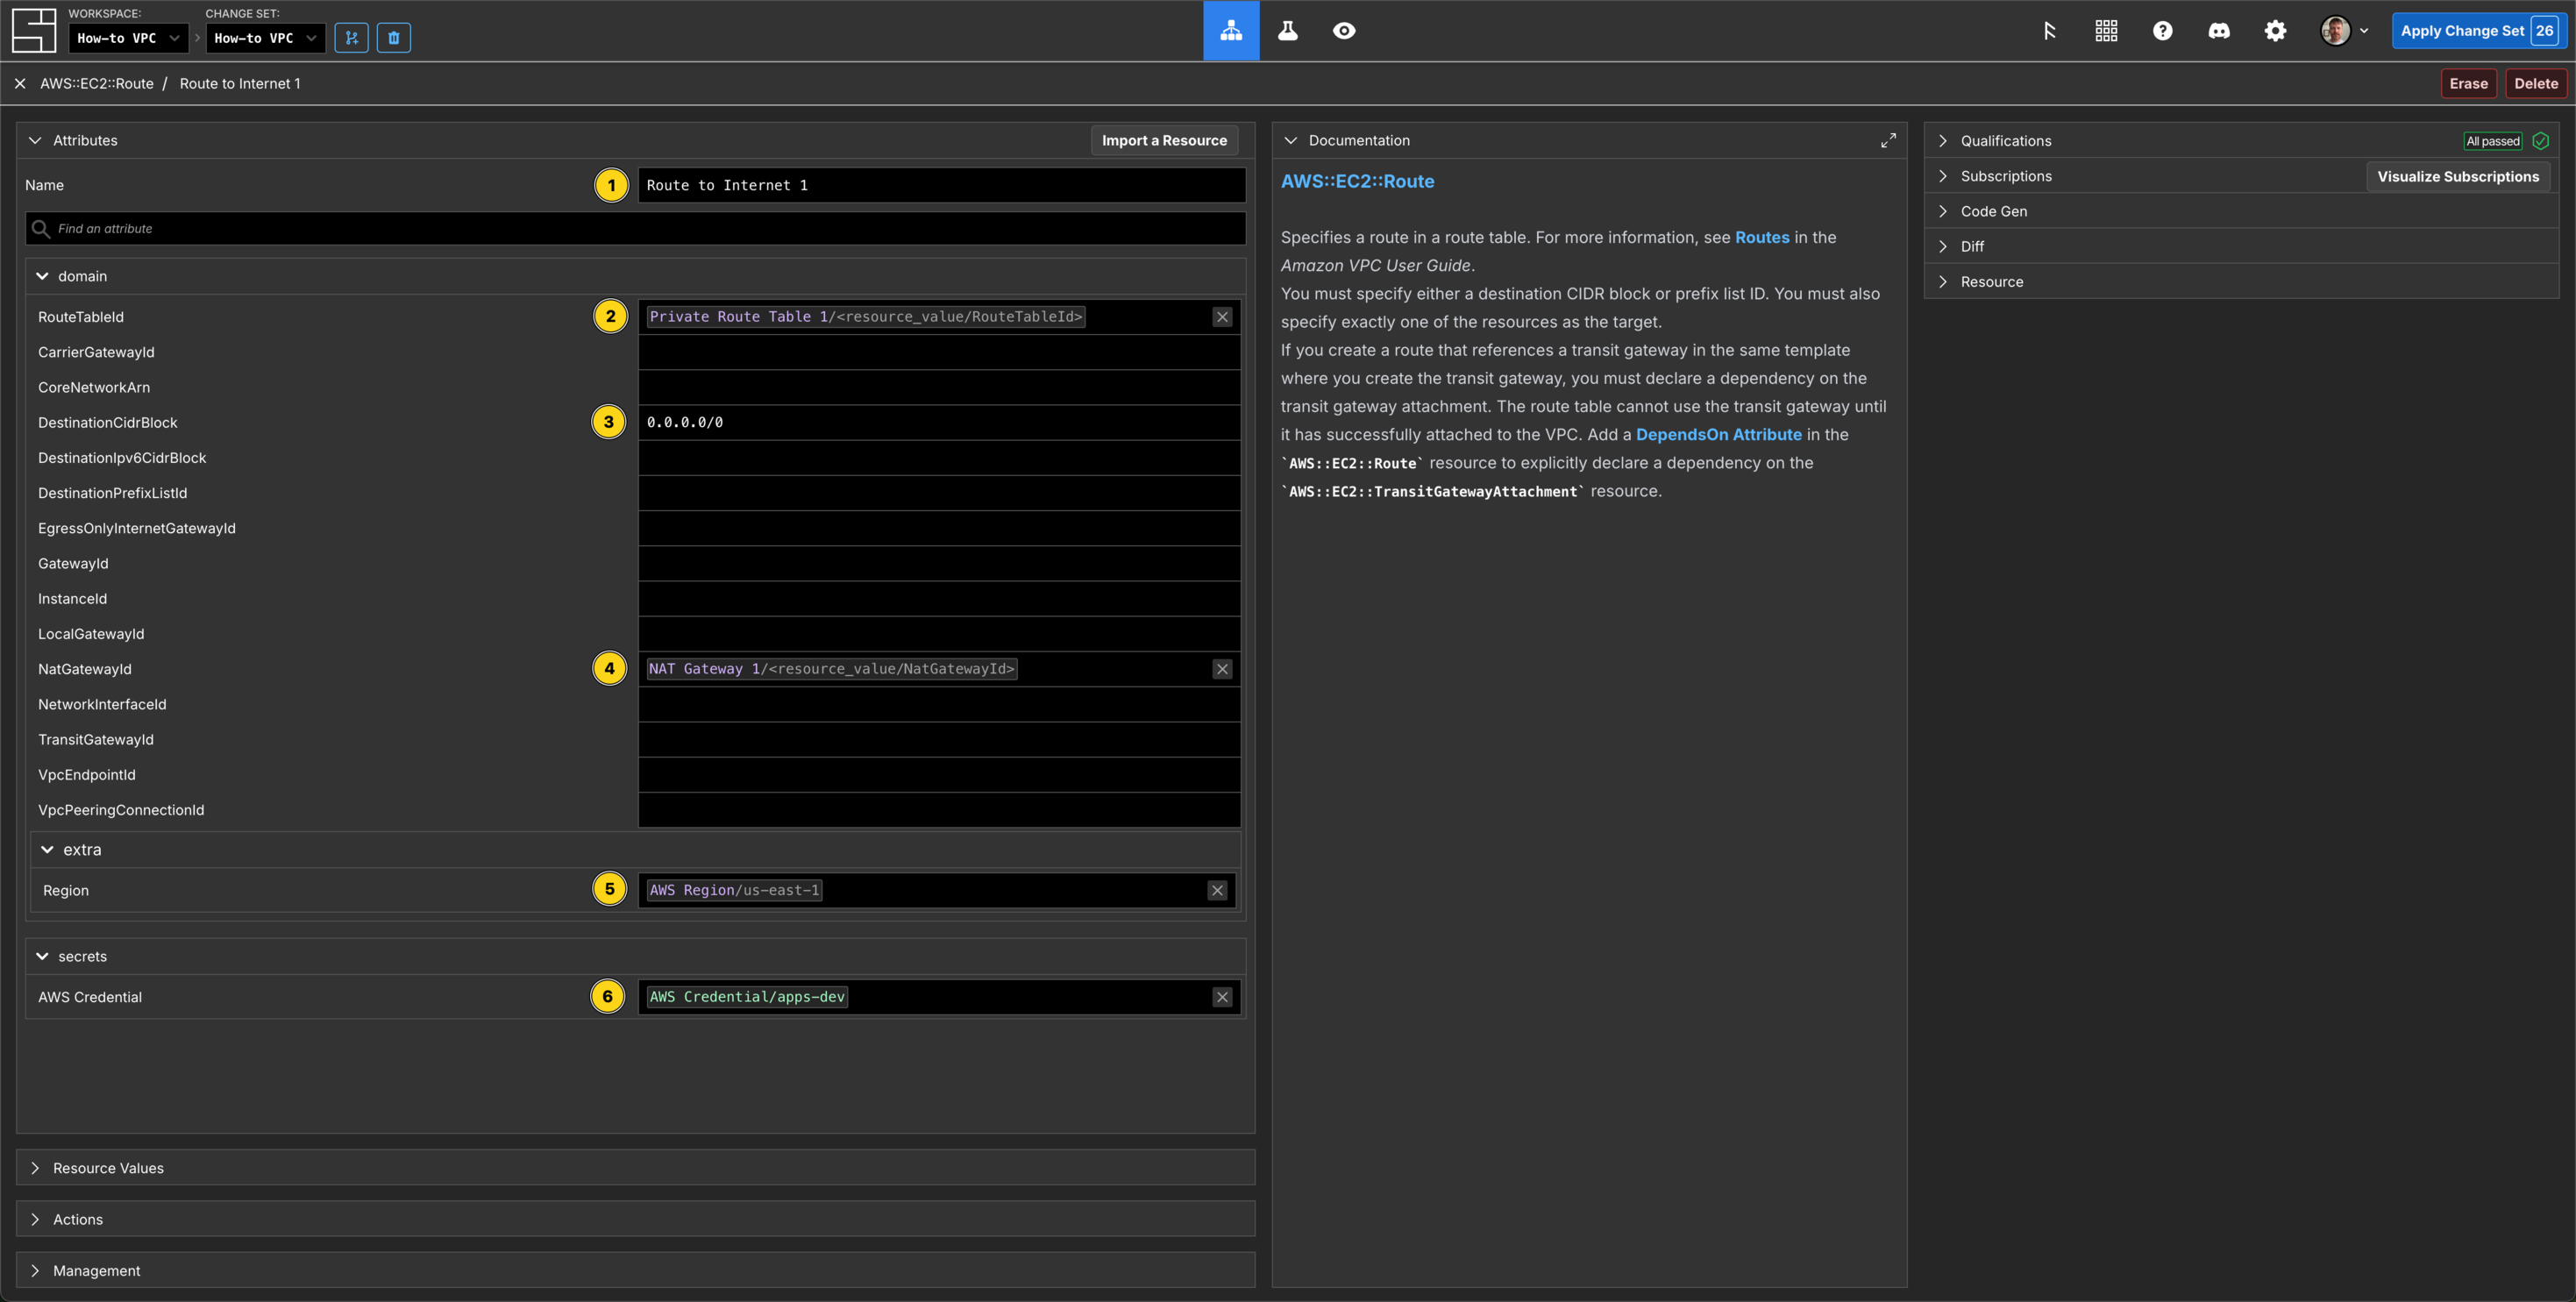Image resolution: width=2576 pixels, height=1302 pixels.
Task: Click the AWS::EC2::Route breadcrumb
Action: 97,84
